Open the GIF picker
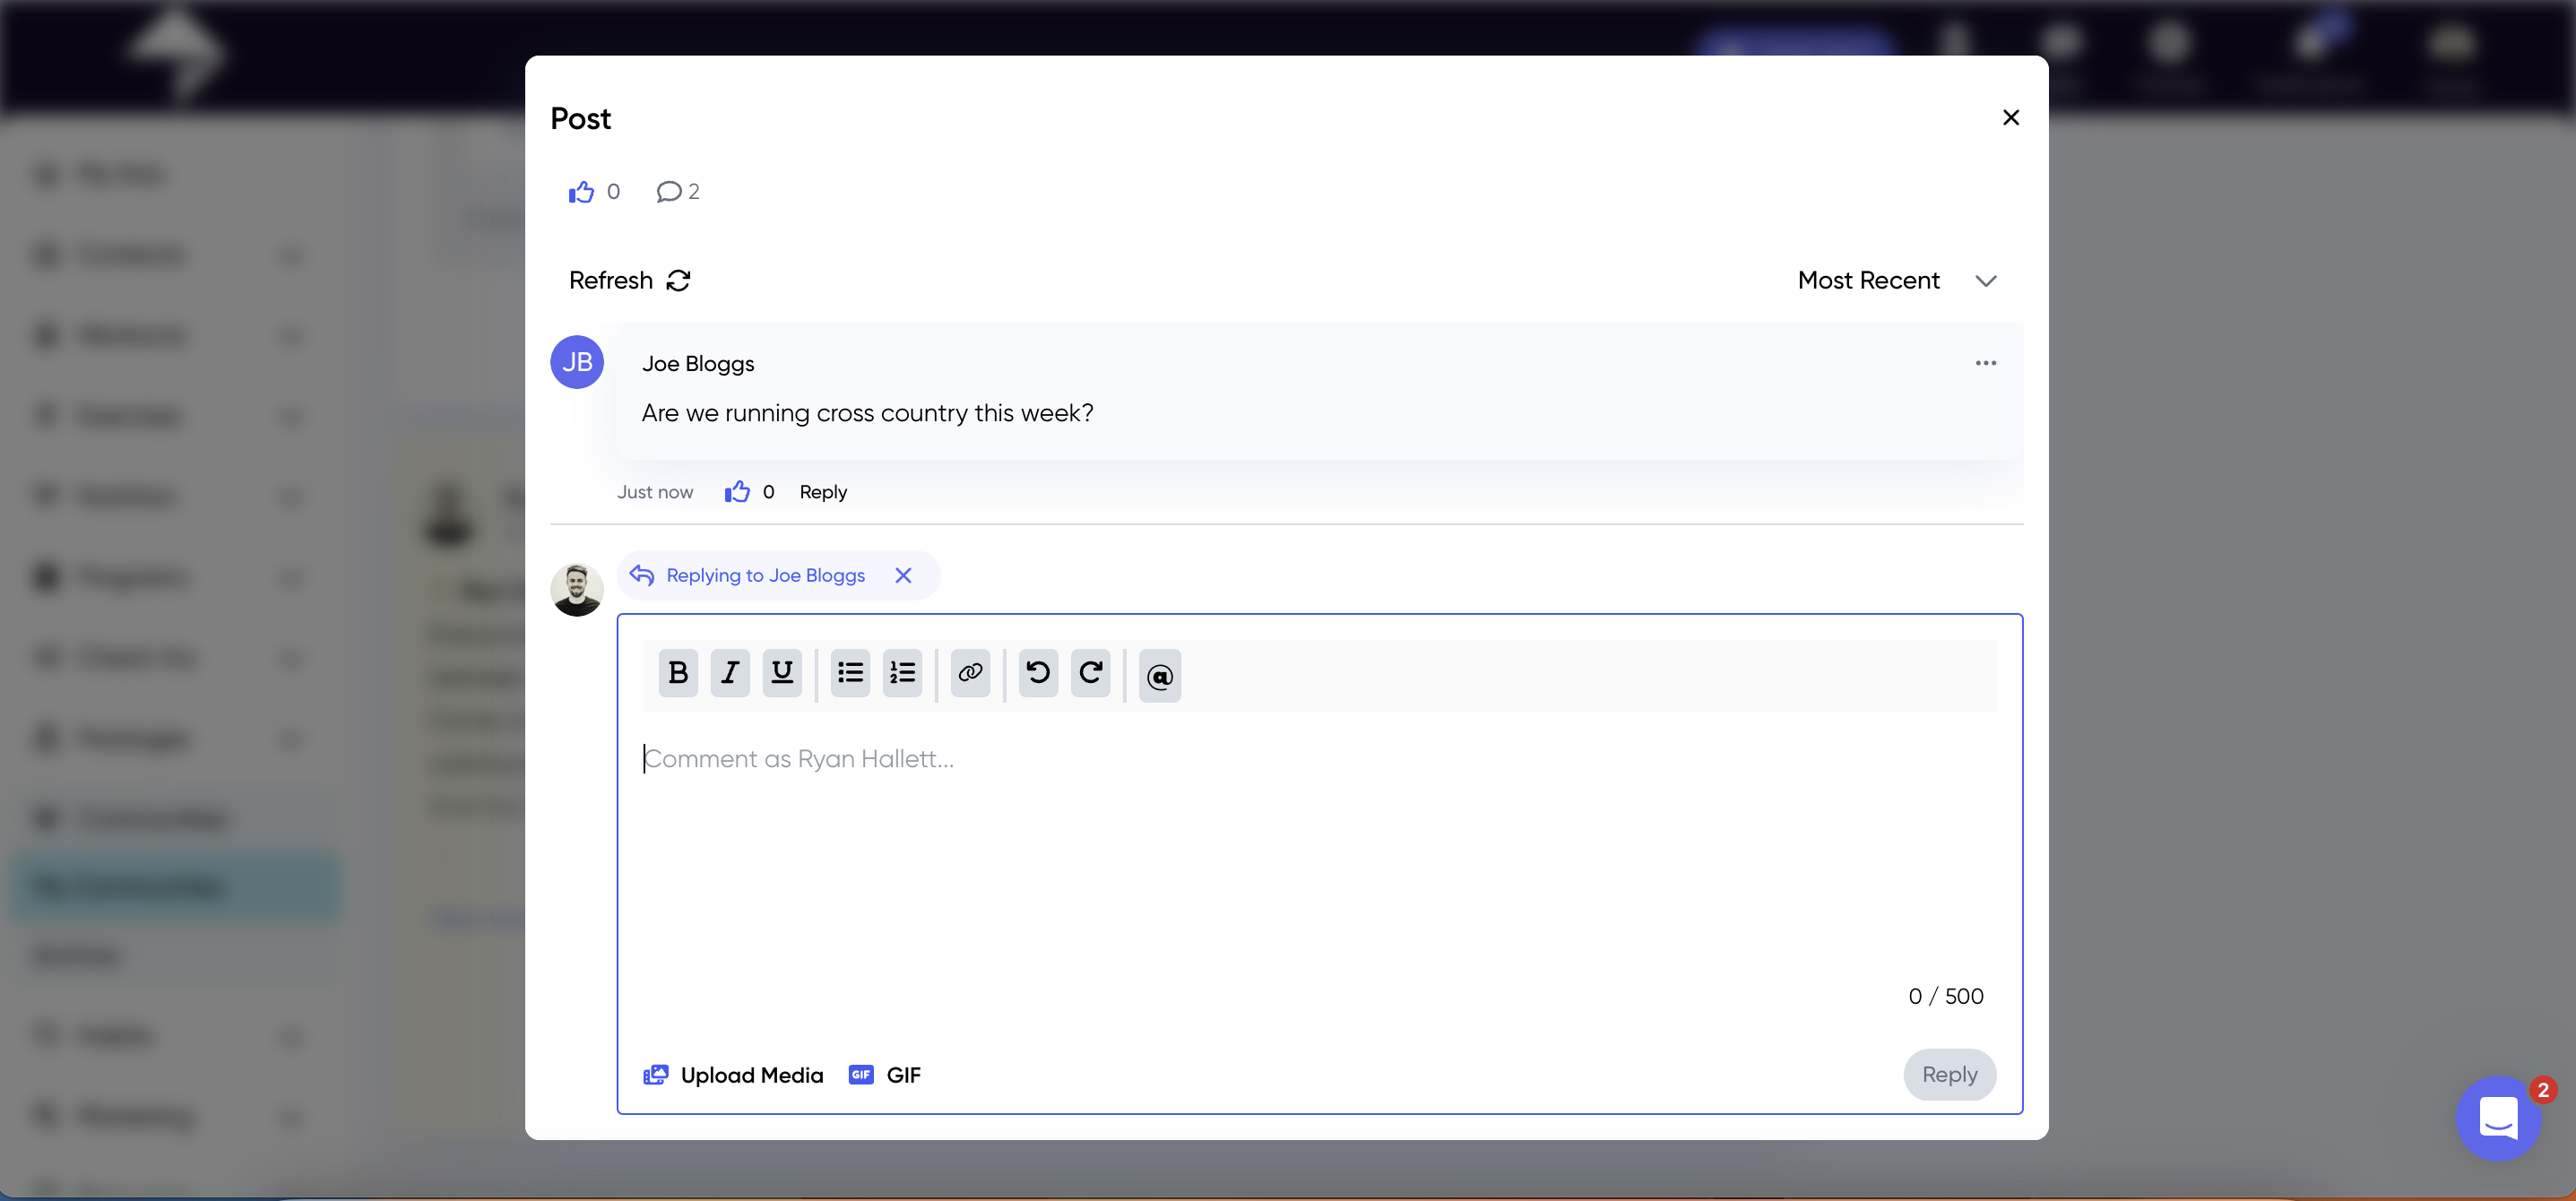 [x=884, y=1074]
